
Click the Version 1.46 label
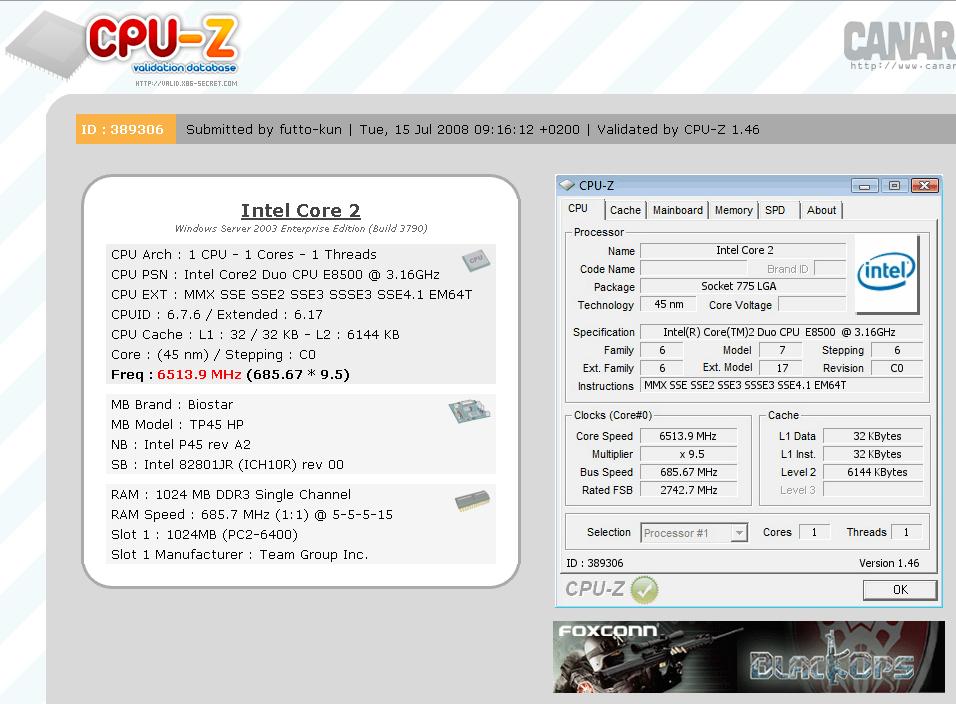pyautogui.click(x=889, y=563)
